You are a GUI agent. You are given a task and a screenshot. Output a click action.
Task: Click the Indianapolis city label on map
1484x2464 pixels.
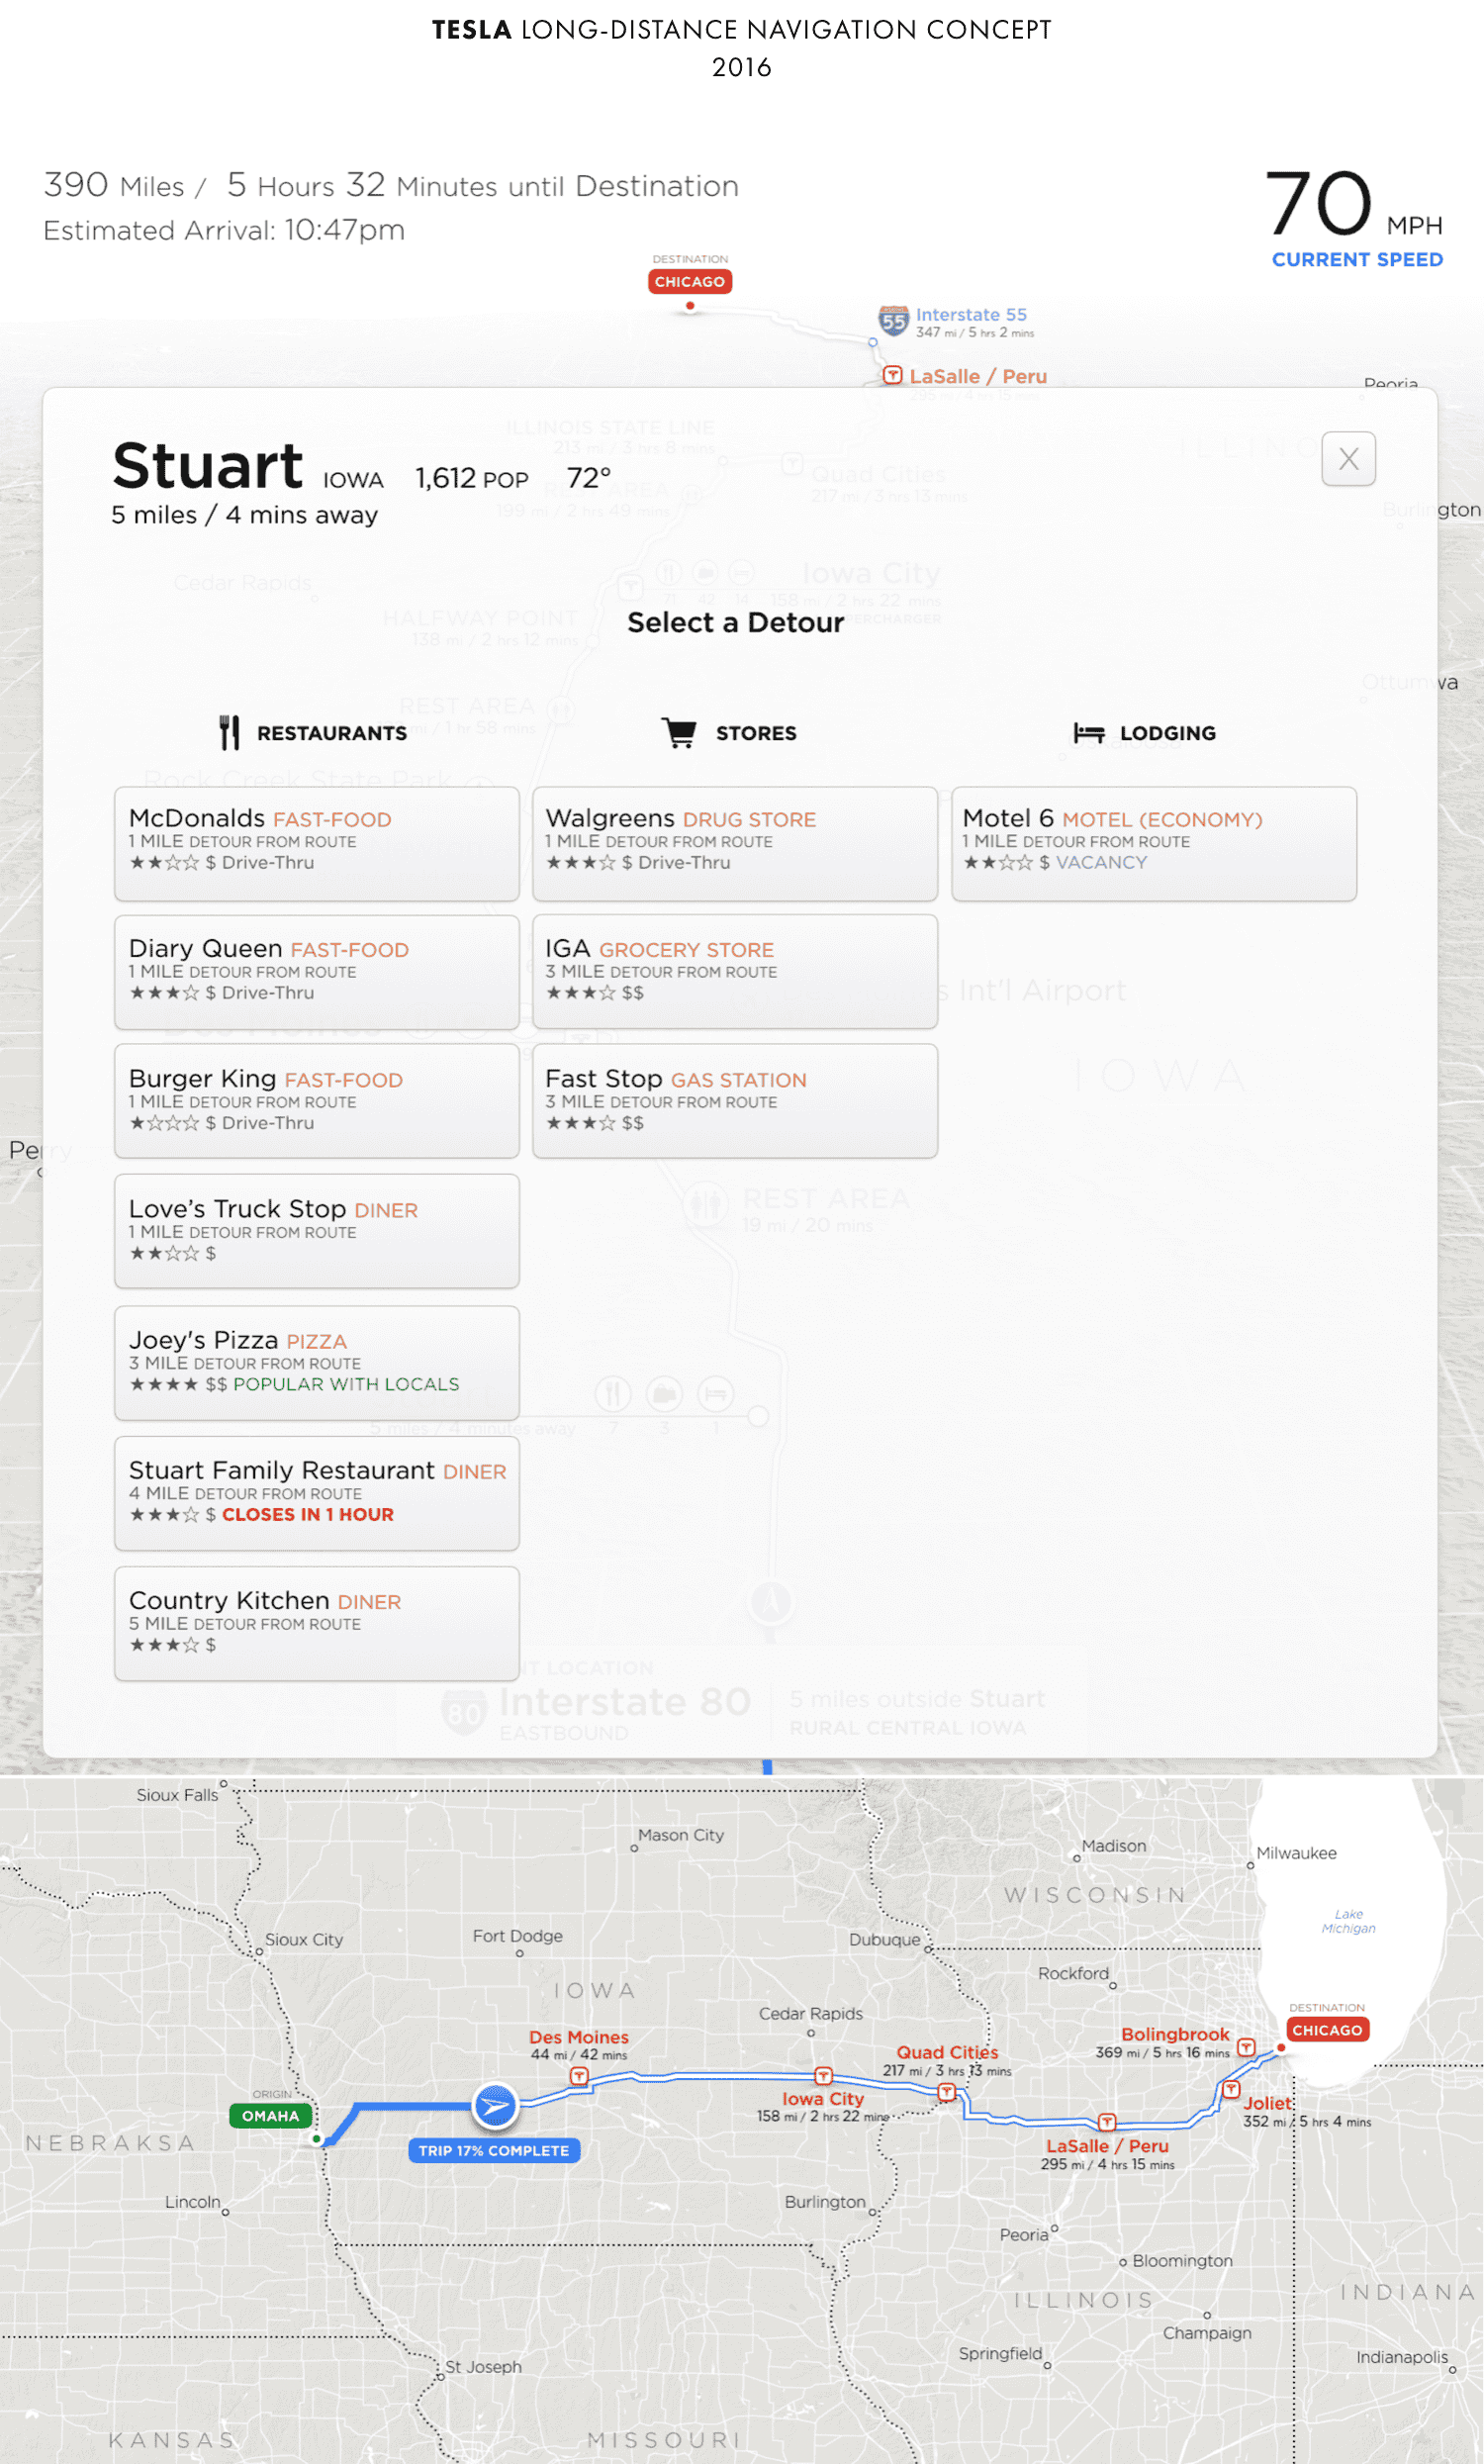[1402, 2357]
